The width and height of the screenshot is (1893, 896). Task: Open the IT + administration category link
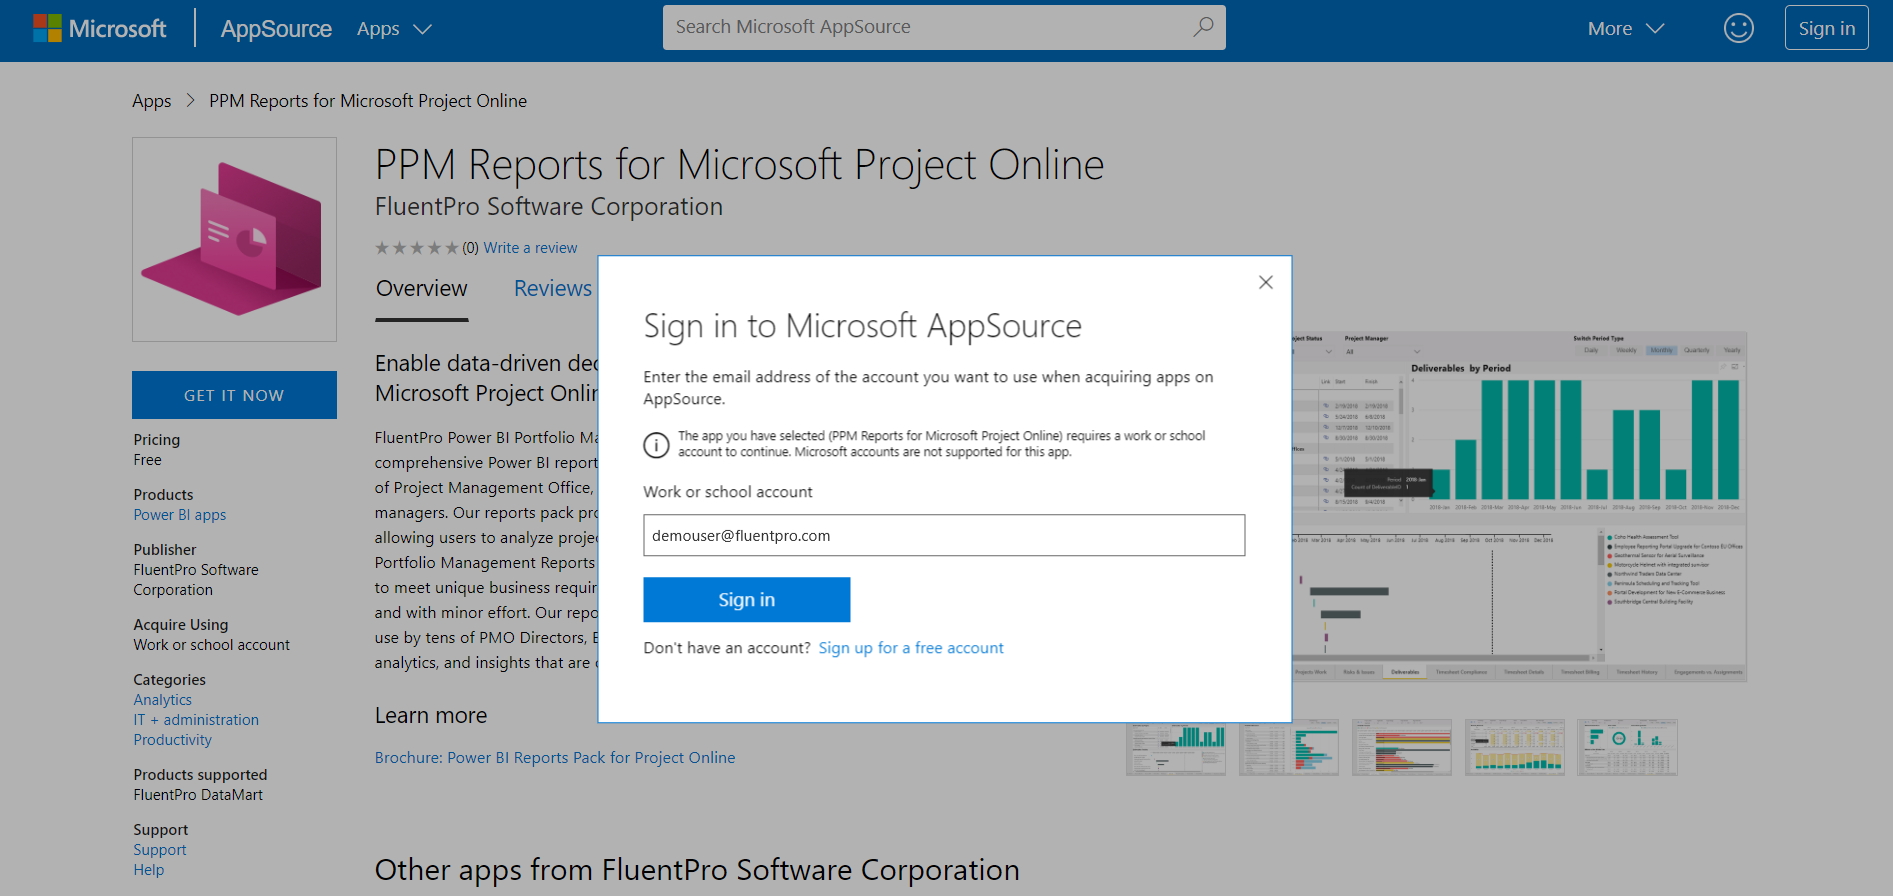coord(196,720)
